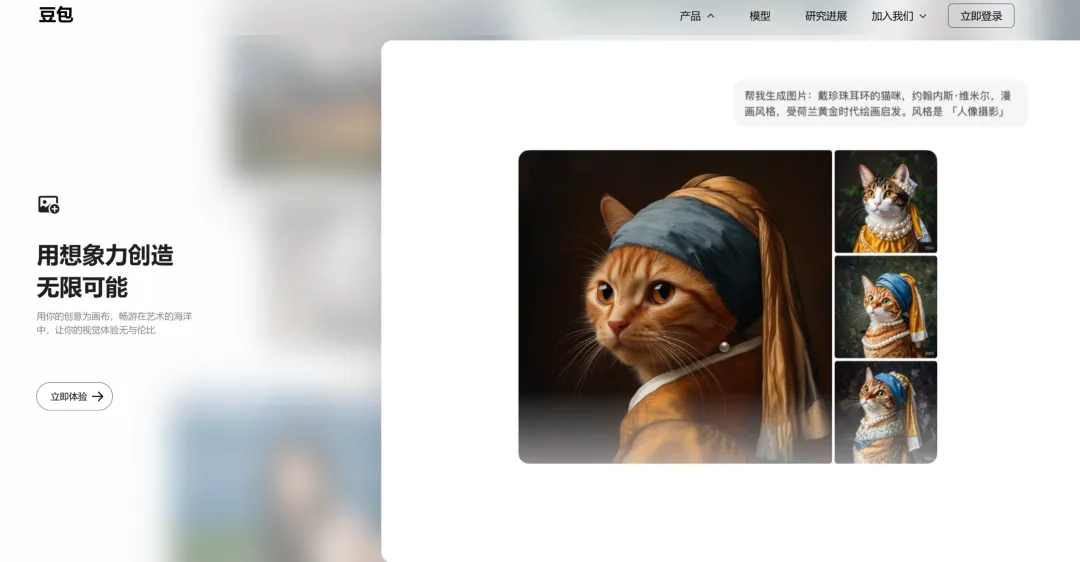Screen dimensions: 1080x562
Task: Select the top cat thumbnail with pearl necklace
Action: [x=886, y=201]
